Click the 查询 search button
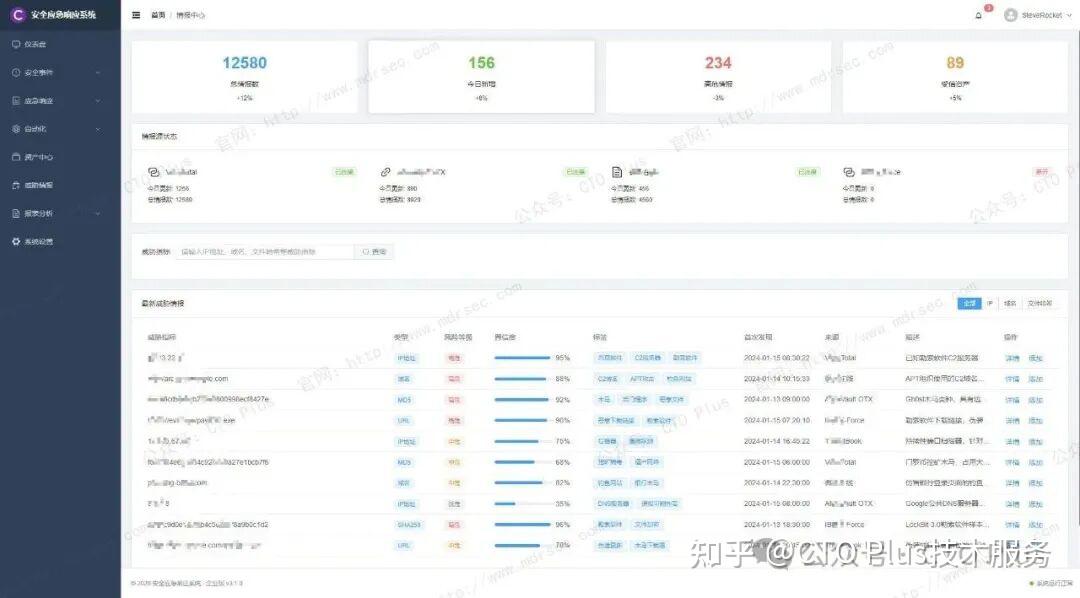Screen dimensions: 1080x598 coord(374,252)
